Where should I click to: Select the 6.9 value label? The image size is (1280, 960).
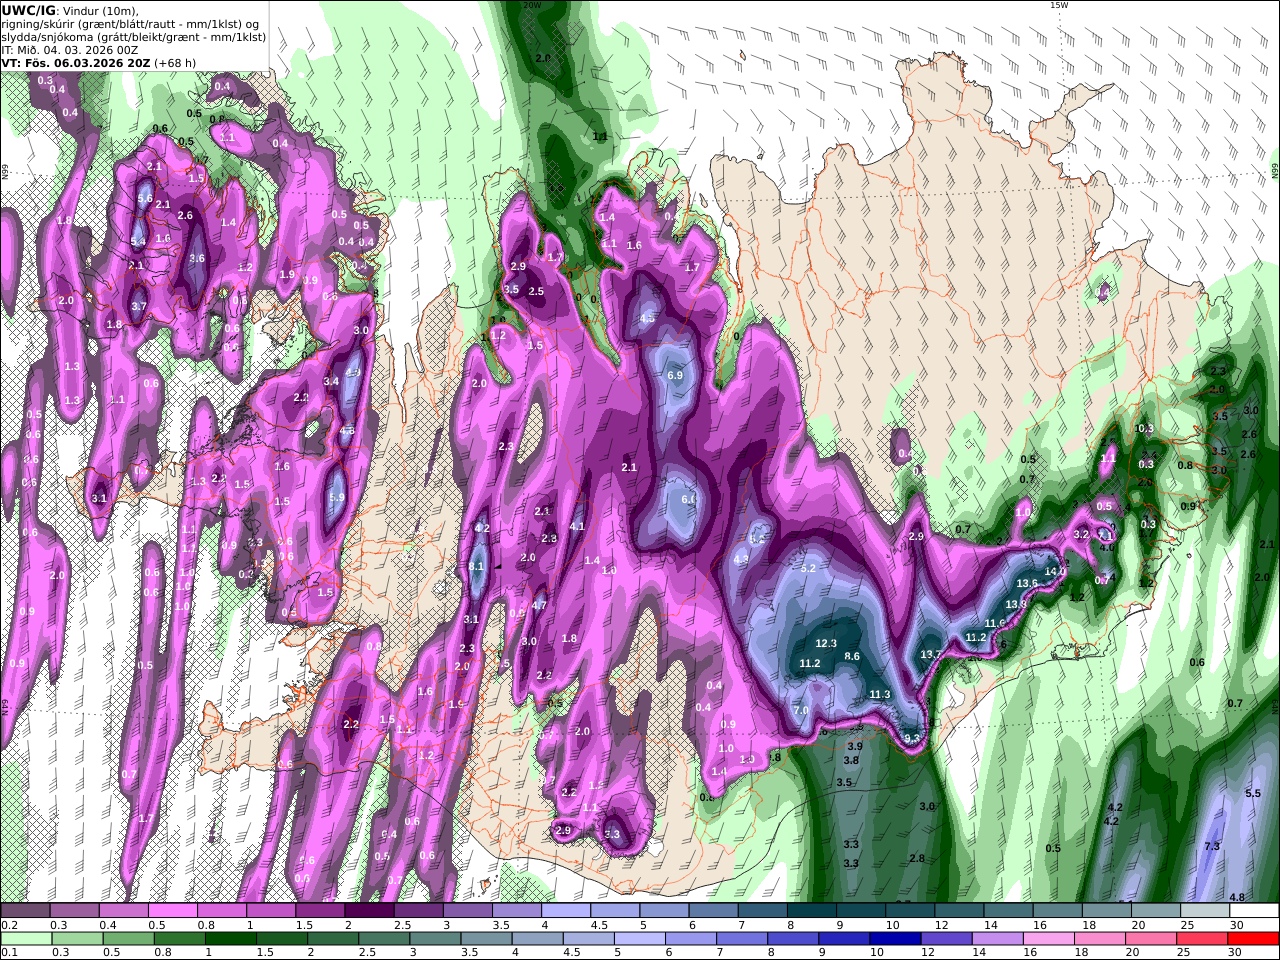(675, 375)
